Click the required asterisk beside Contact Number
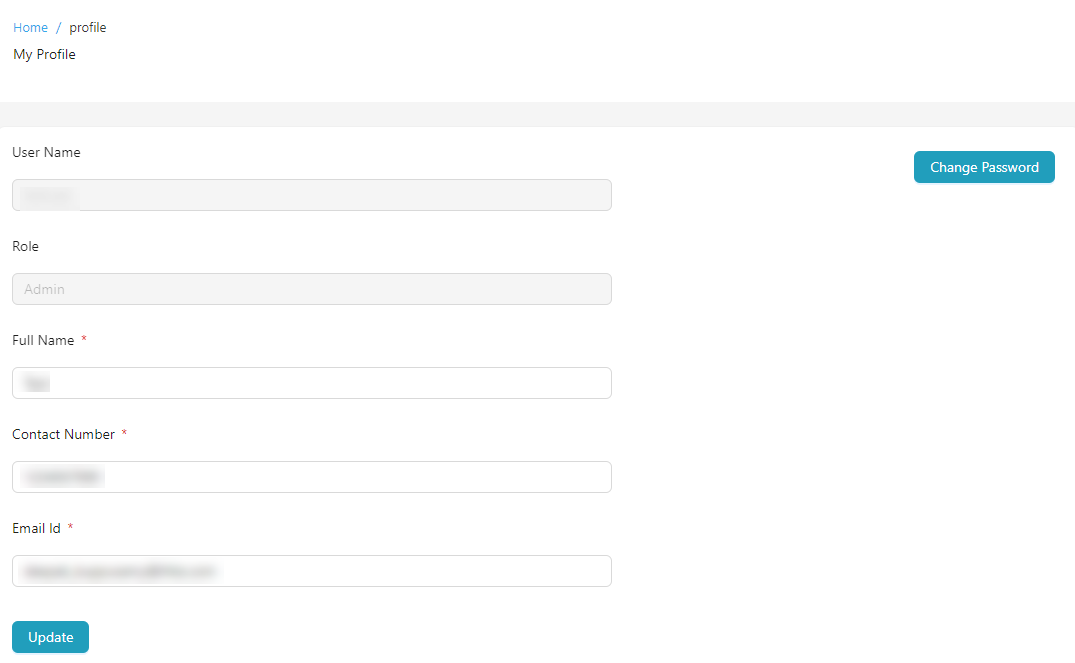1075x663 pixels. coord(124,434)
